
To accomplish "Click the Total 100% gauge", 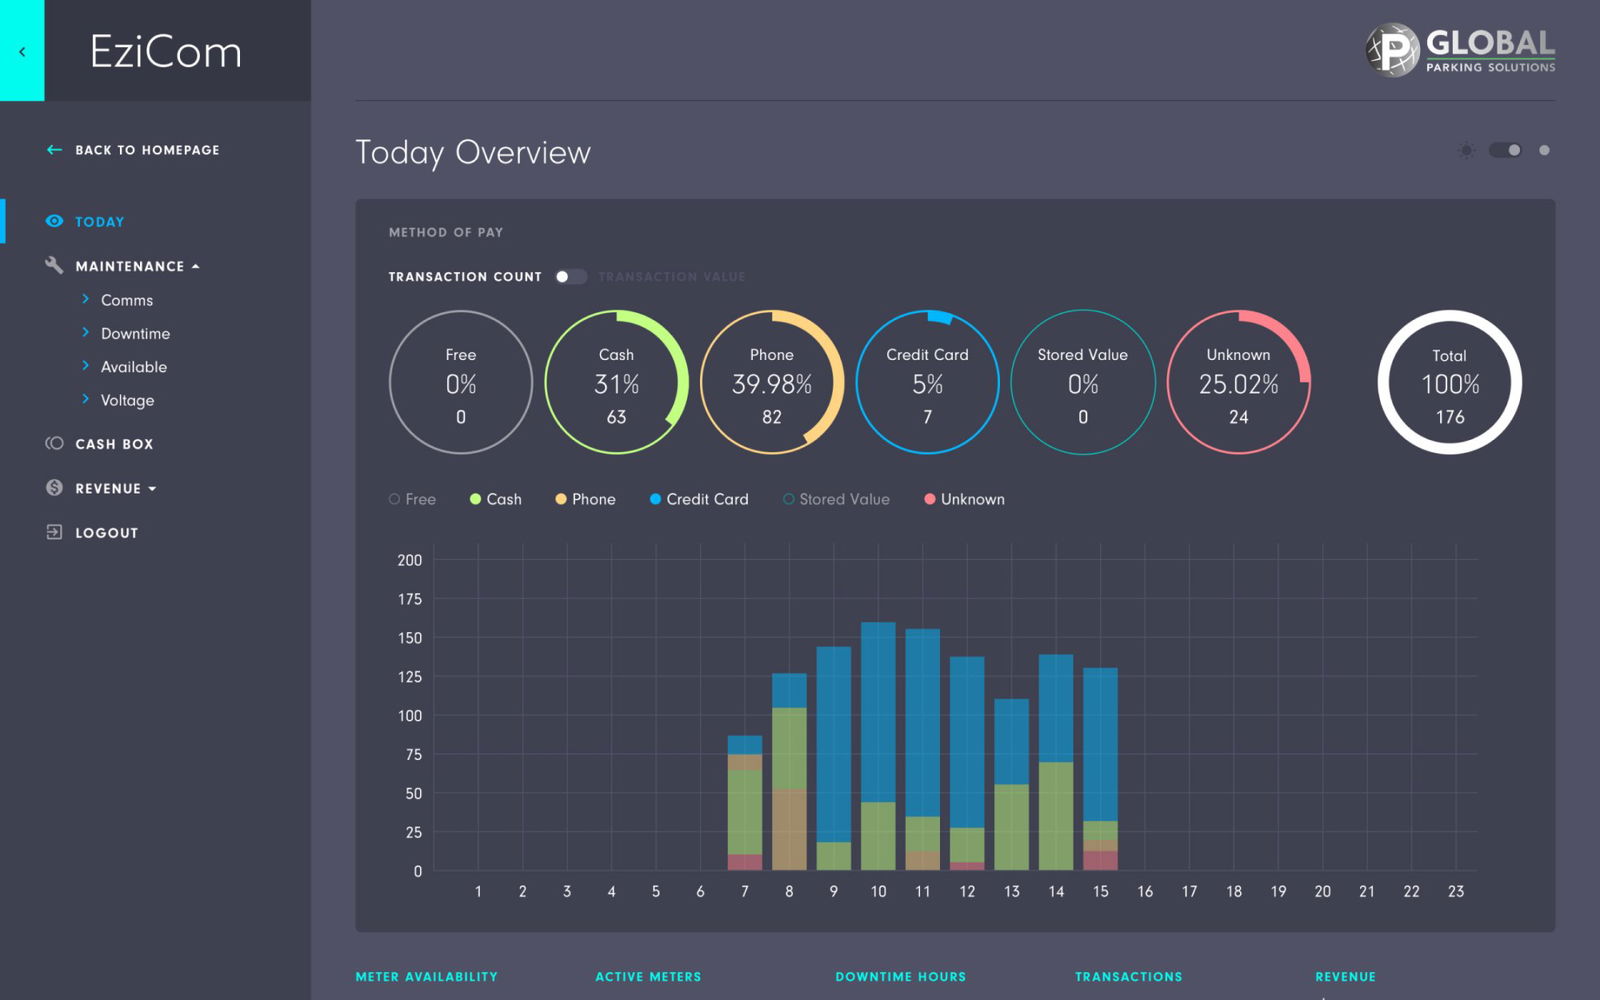I will click(x=1450, y=382).
